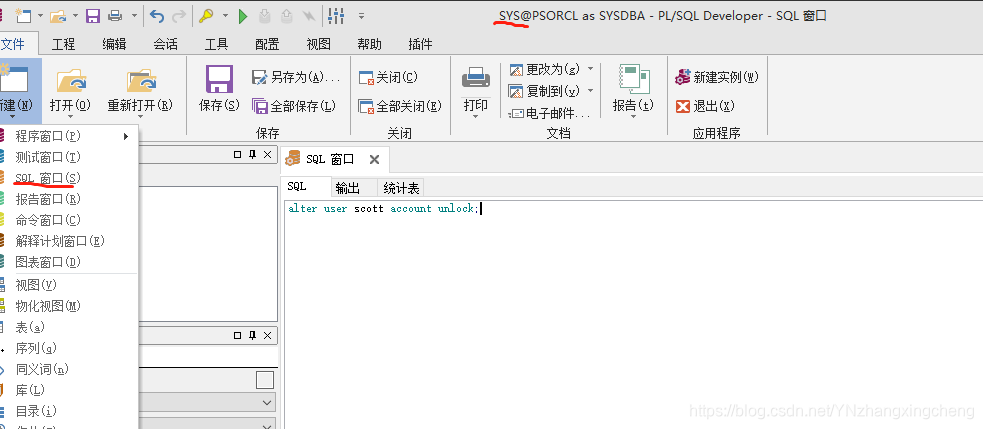This screenshot has width=983, height=429.
Task: Click the 重新打开(R) ribbon button
Action: click(x=140, y=92)
